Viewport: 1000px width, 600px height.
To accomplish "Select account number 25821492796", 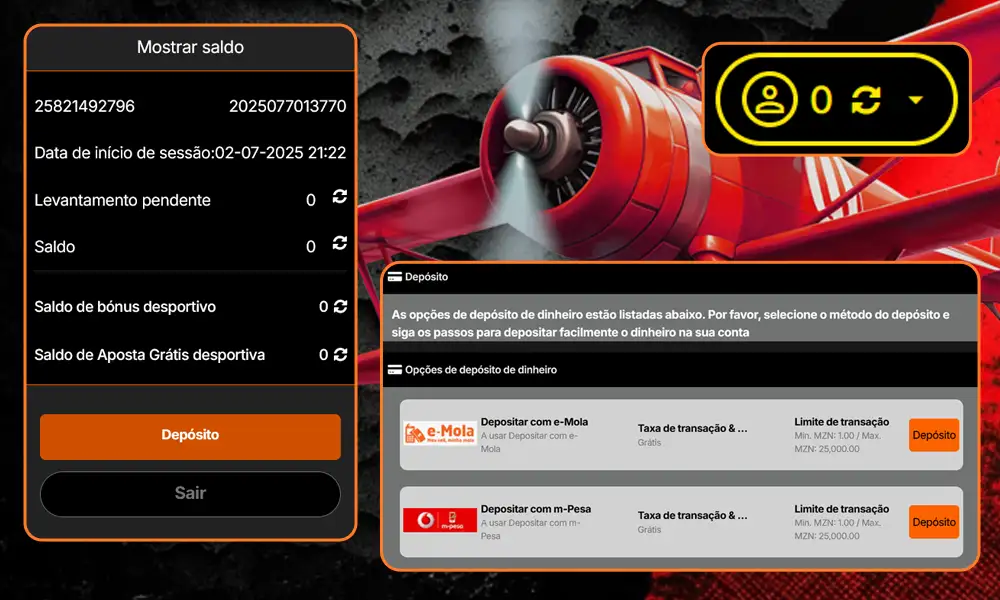I will pyautogui.click(x=86, y=106).
